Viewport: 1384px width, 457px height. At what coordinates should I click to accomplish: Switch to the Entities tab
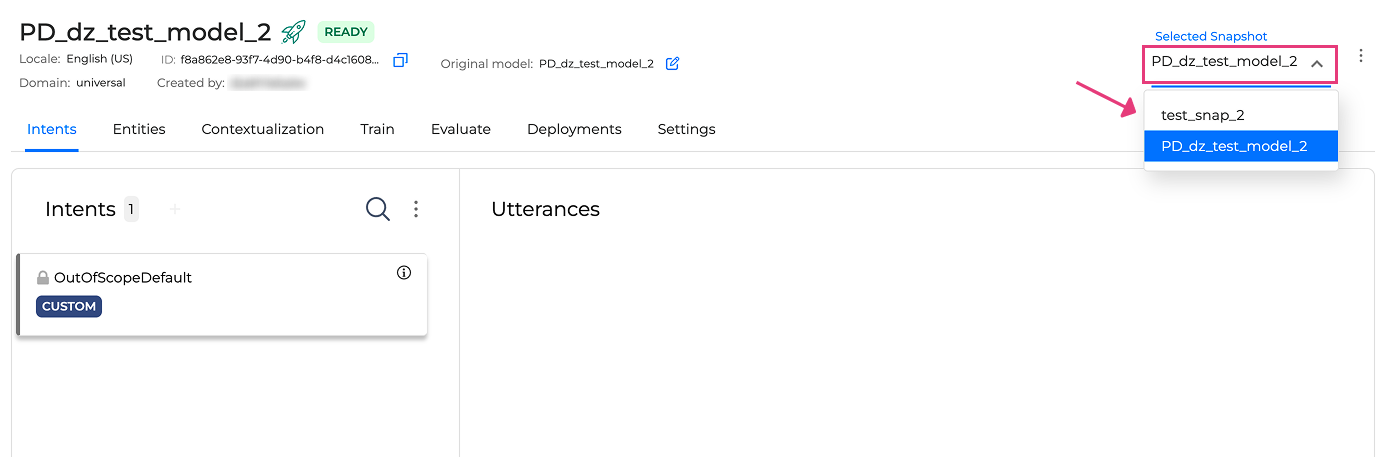coord(139,129)
